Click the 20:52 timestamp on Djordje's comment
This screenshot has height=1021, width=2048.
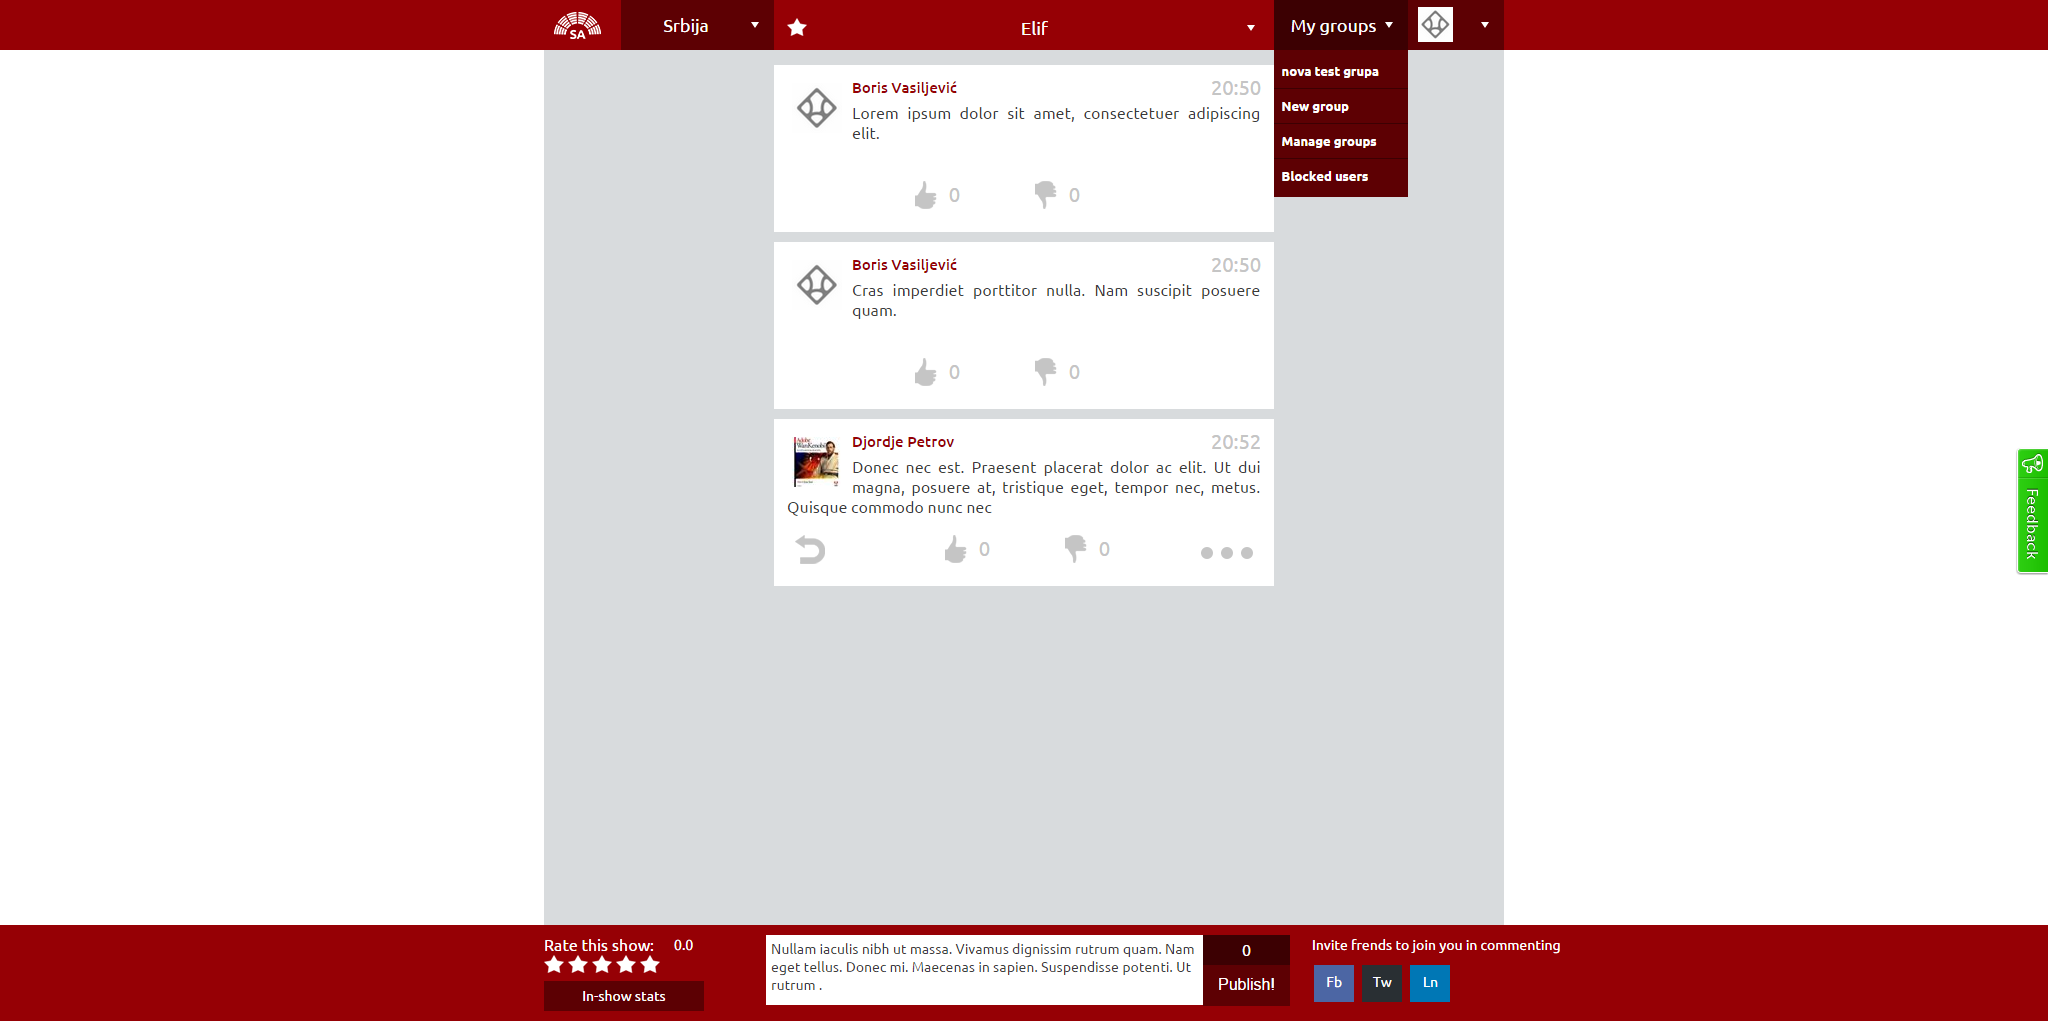pyautogui.click(x=1236, y=442)
